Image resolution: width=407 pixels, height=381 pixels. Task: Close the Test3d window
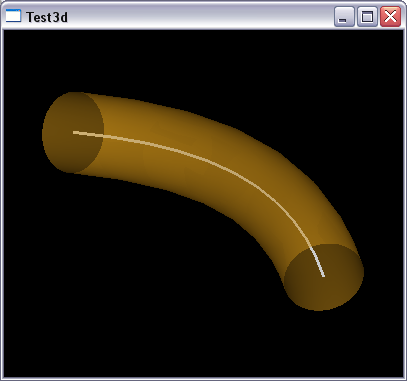pos(390,17)
